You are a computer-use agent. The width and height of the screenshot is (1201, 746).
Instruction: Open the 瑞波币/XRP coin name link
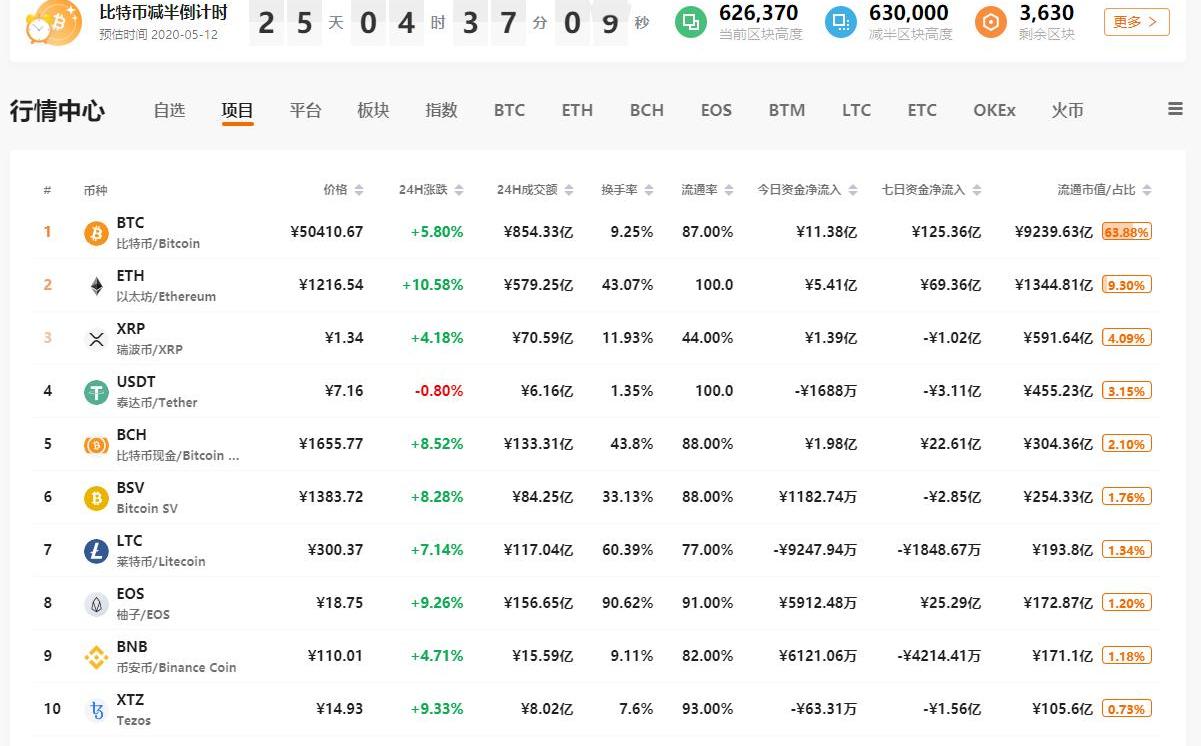[150, 349]
